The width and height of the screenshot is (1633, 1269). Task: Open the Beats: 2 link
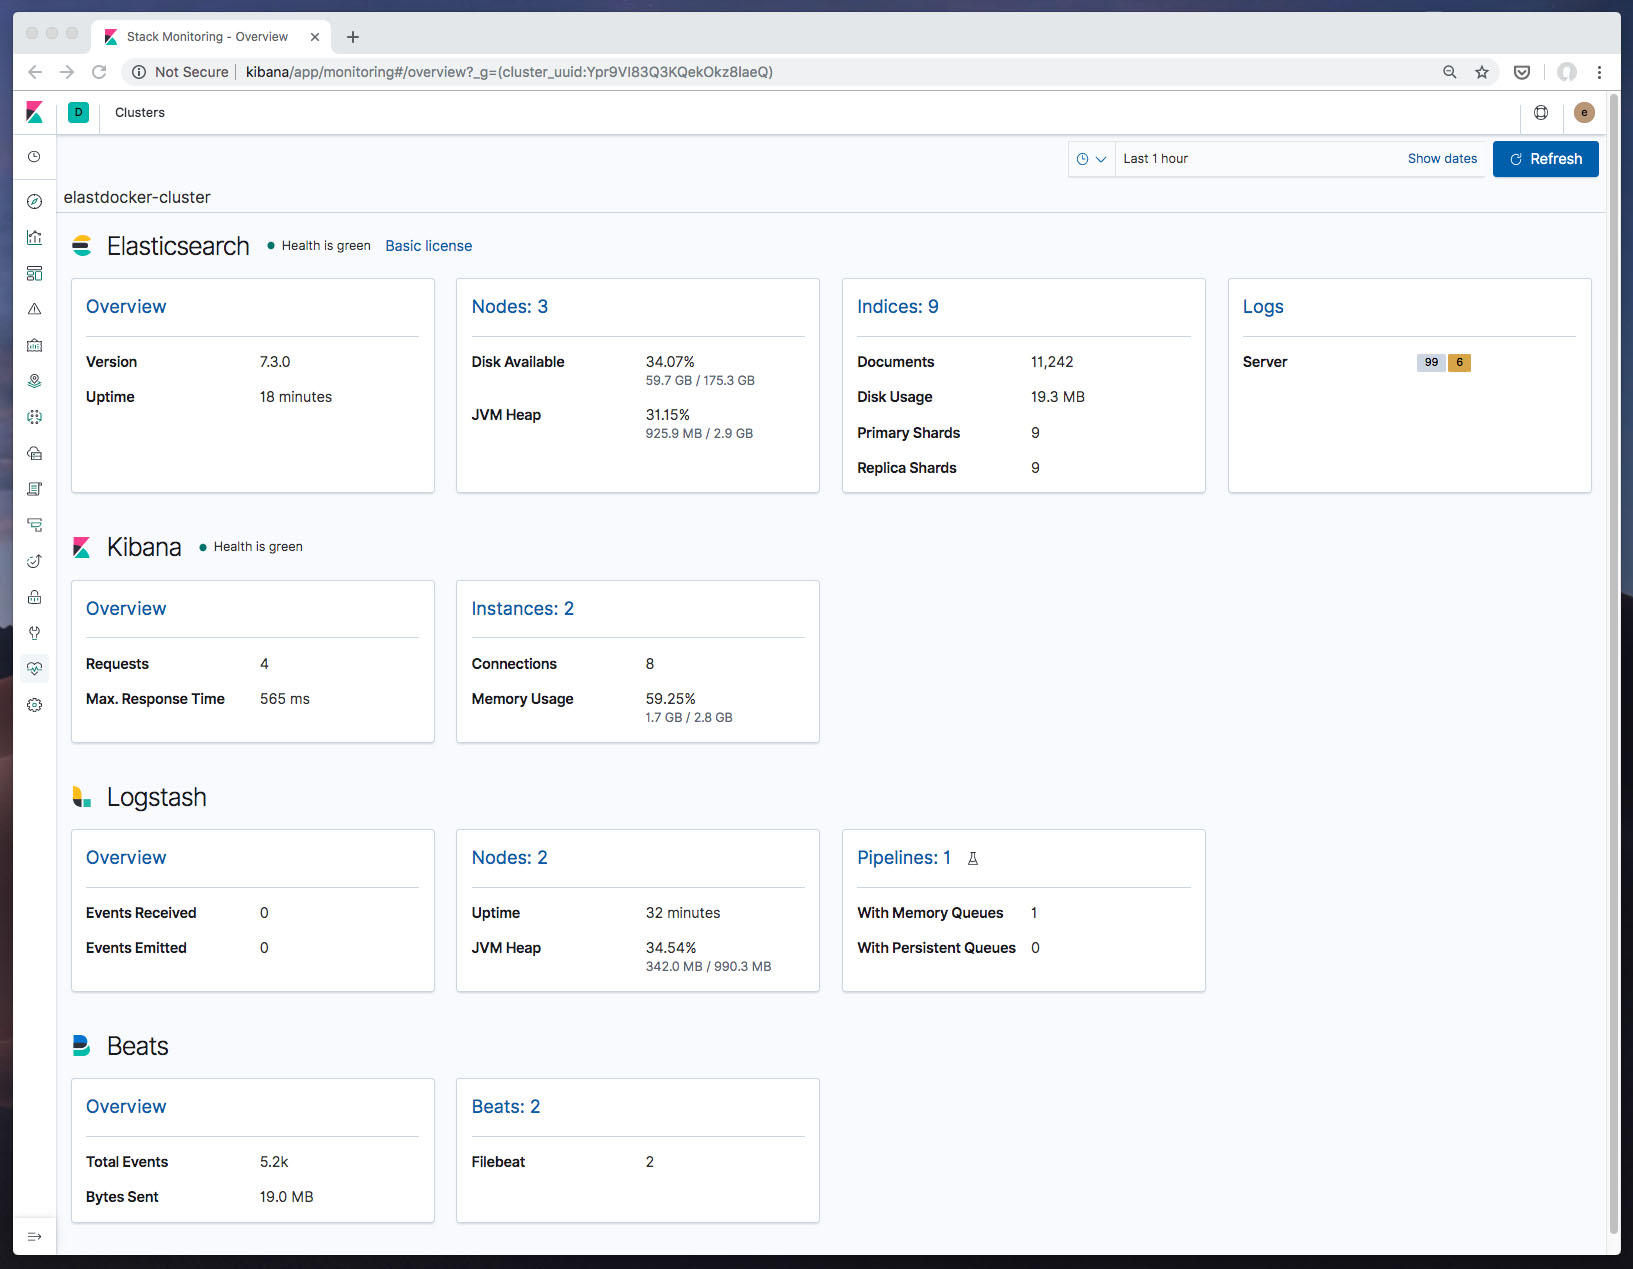[506, 1107]
